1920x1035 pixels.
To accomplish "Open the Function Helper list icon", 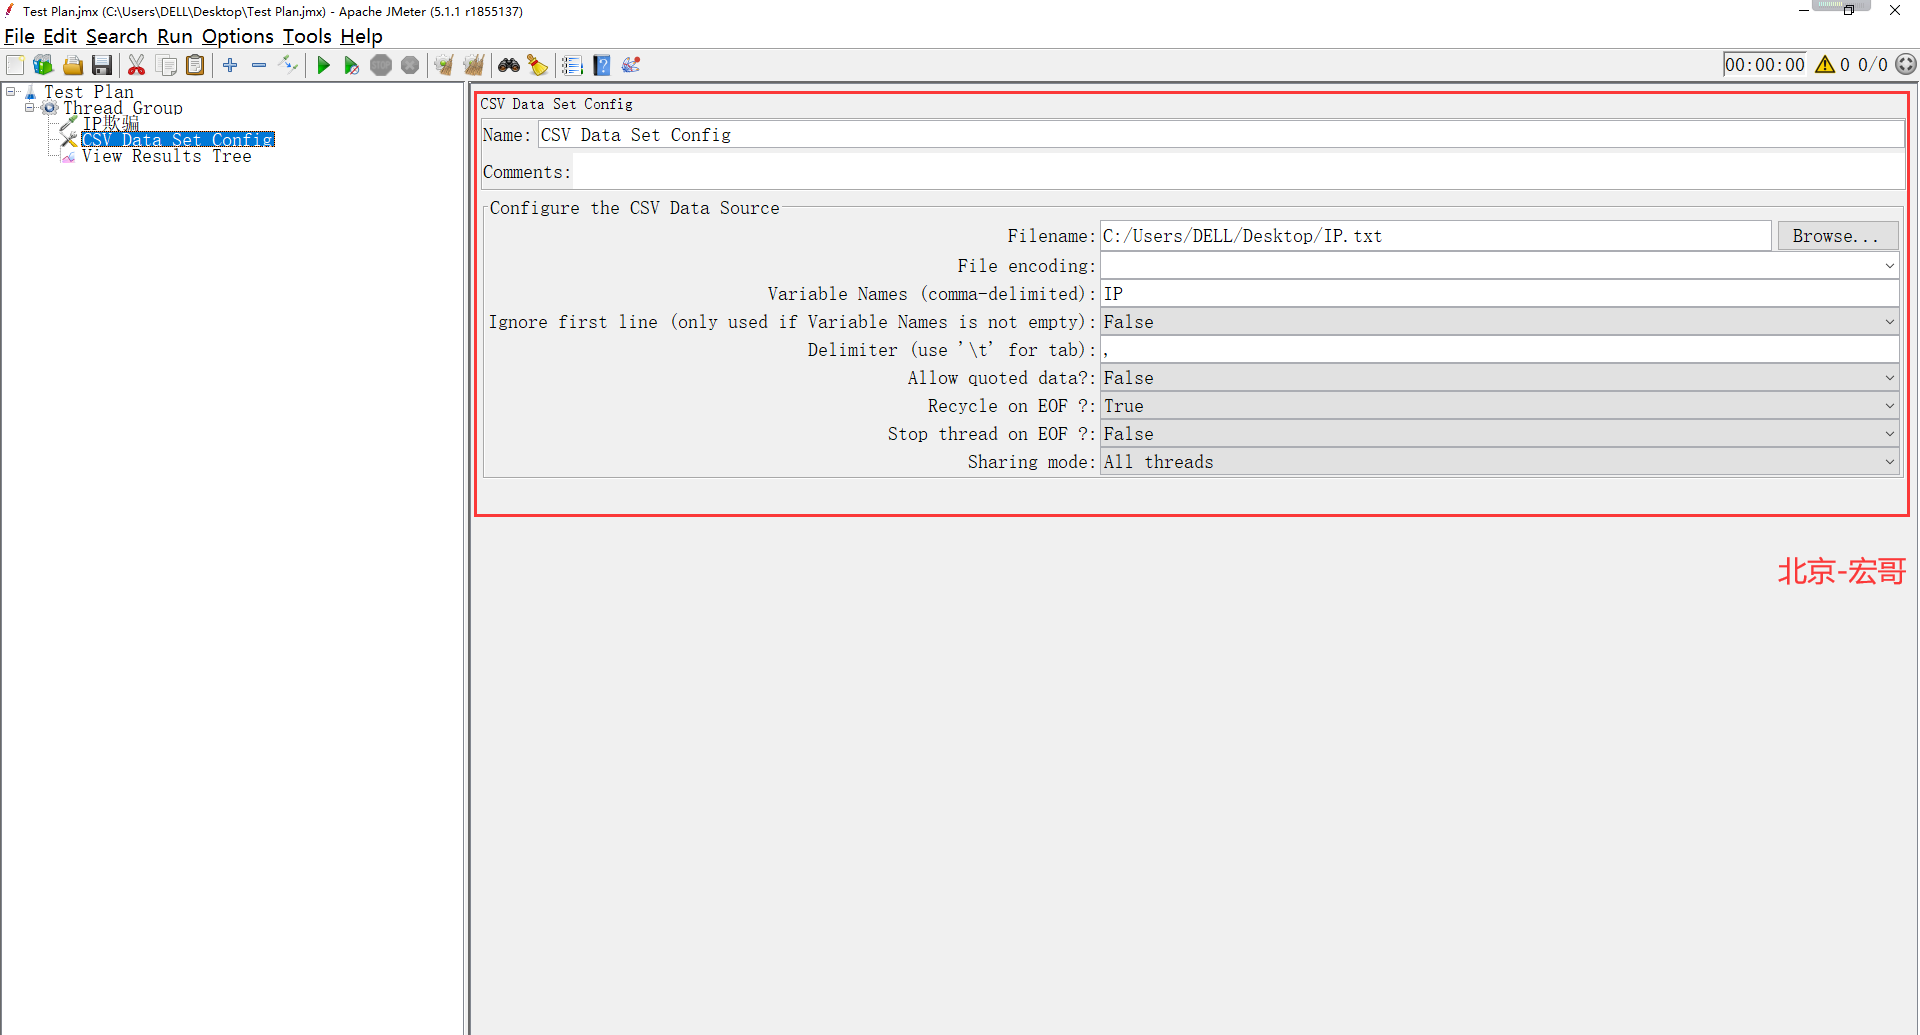I will coord(572,65).
